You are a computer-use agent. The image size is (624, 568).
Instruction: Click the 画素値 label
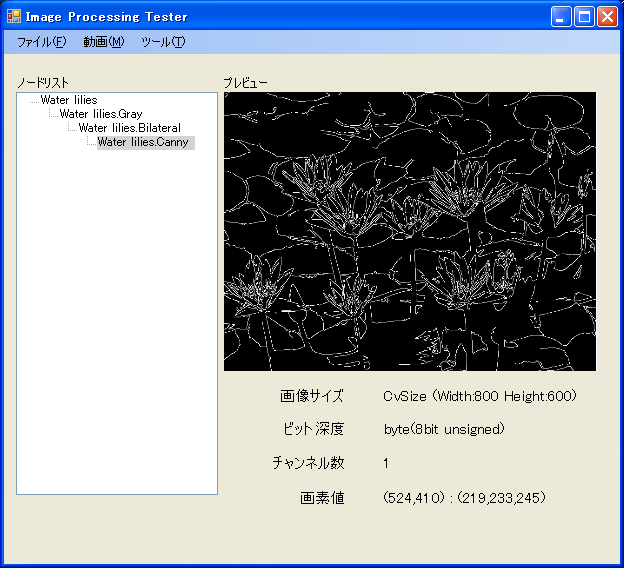point(322,498)
